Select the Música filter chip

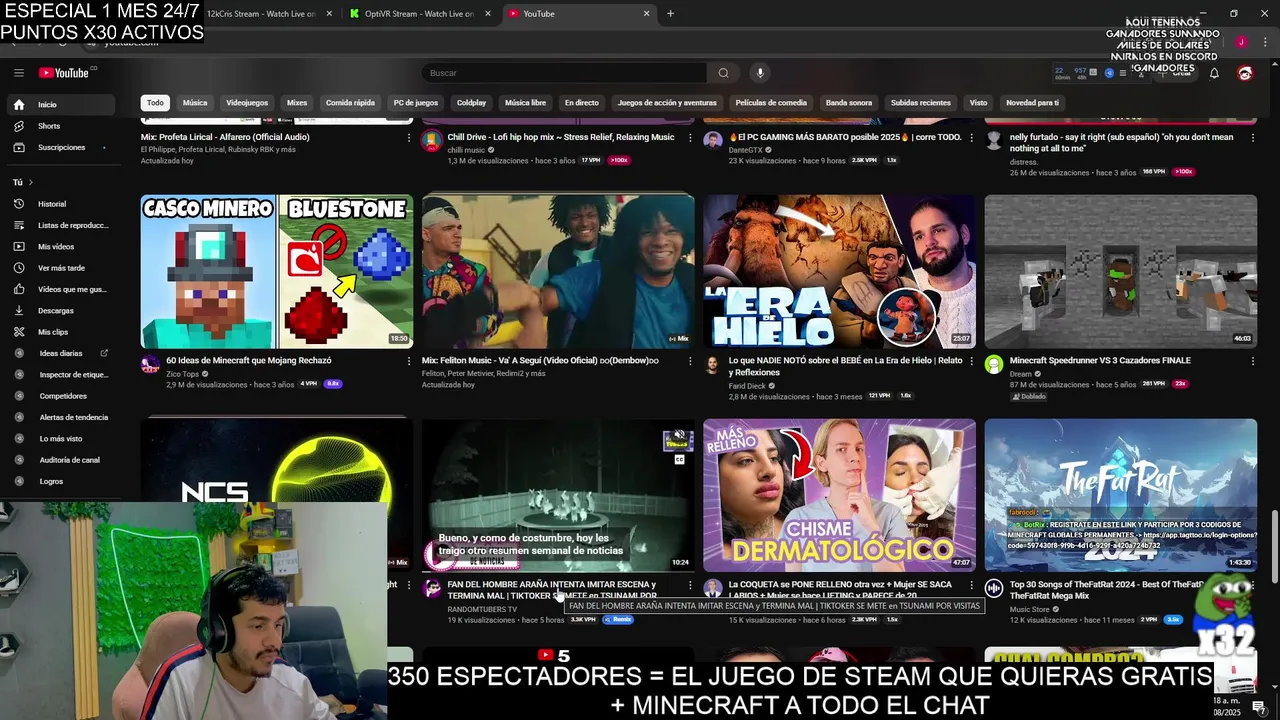click(x=195, y=103)
